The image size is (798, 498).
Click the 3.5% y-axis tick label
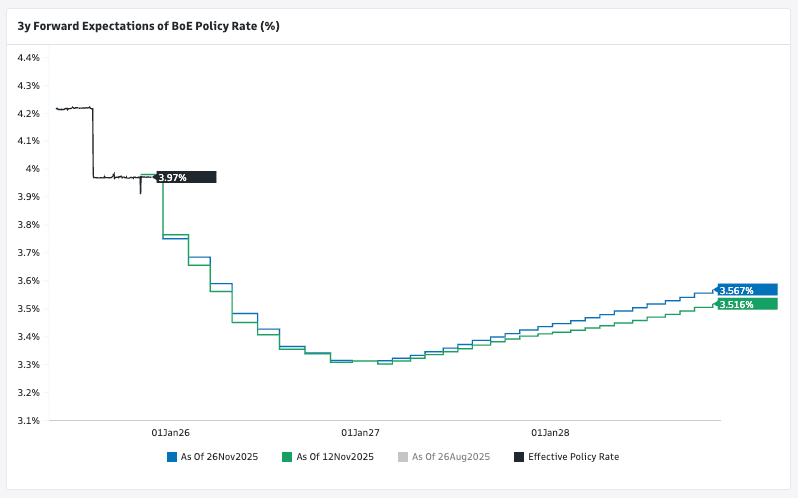click(x=27, y=309)
